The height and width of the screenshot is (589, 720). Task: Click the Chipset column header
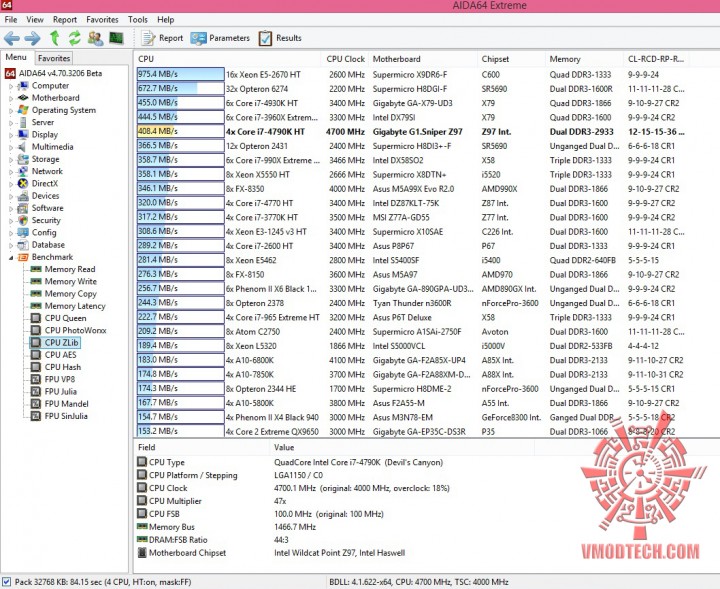pyautogui.click(x=511, y=59)
